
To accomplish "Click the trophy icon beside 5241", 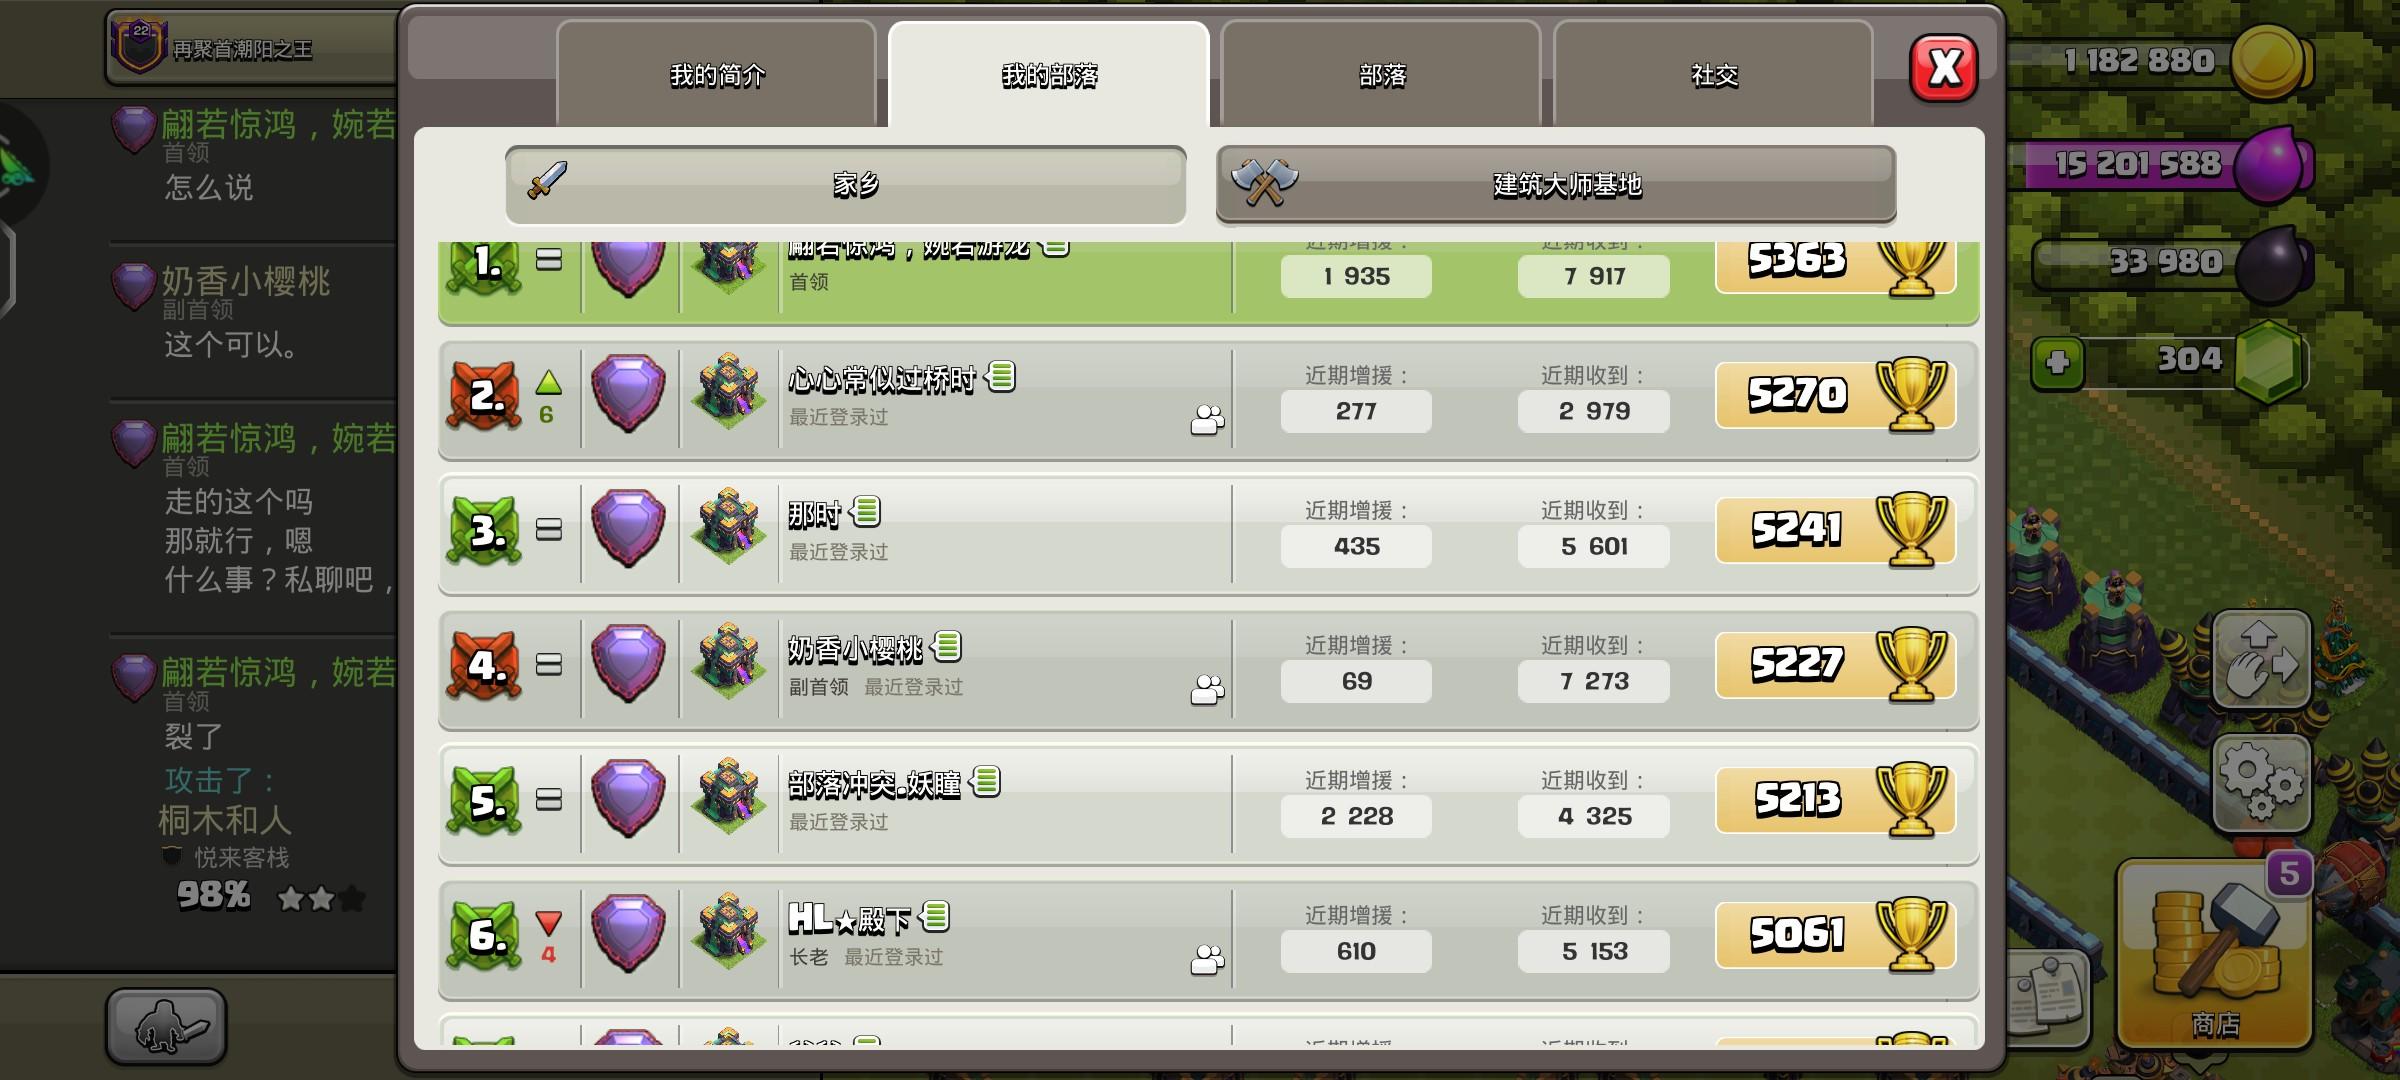I will pyautogui.click(x=1911, y=530).
